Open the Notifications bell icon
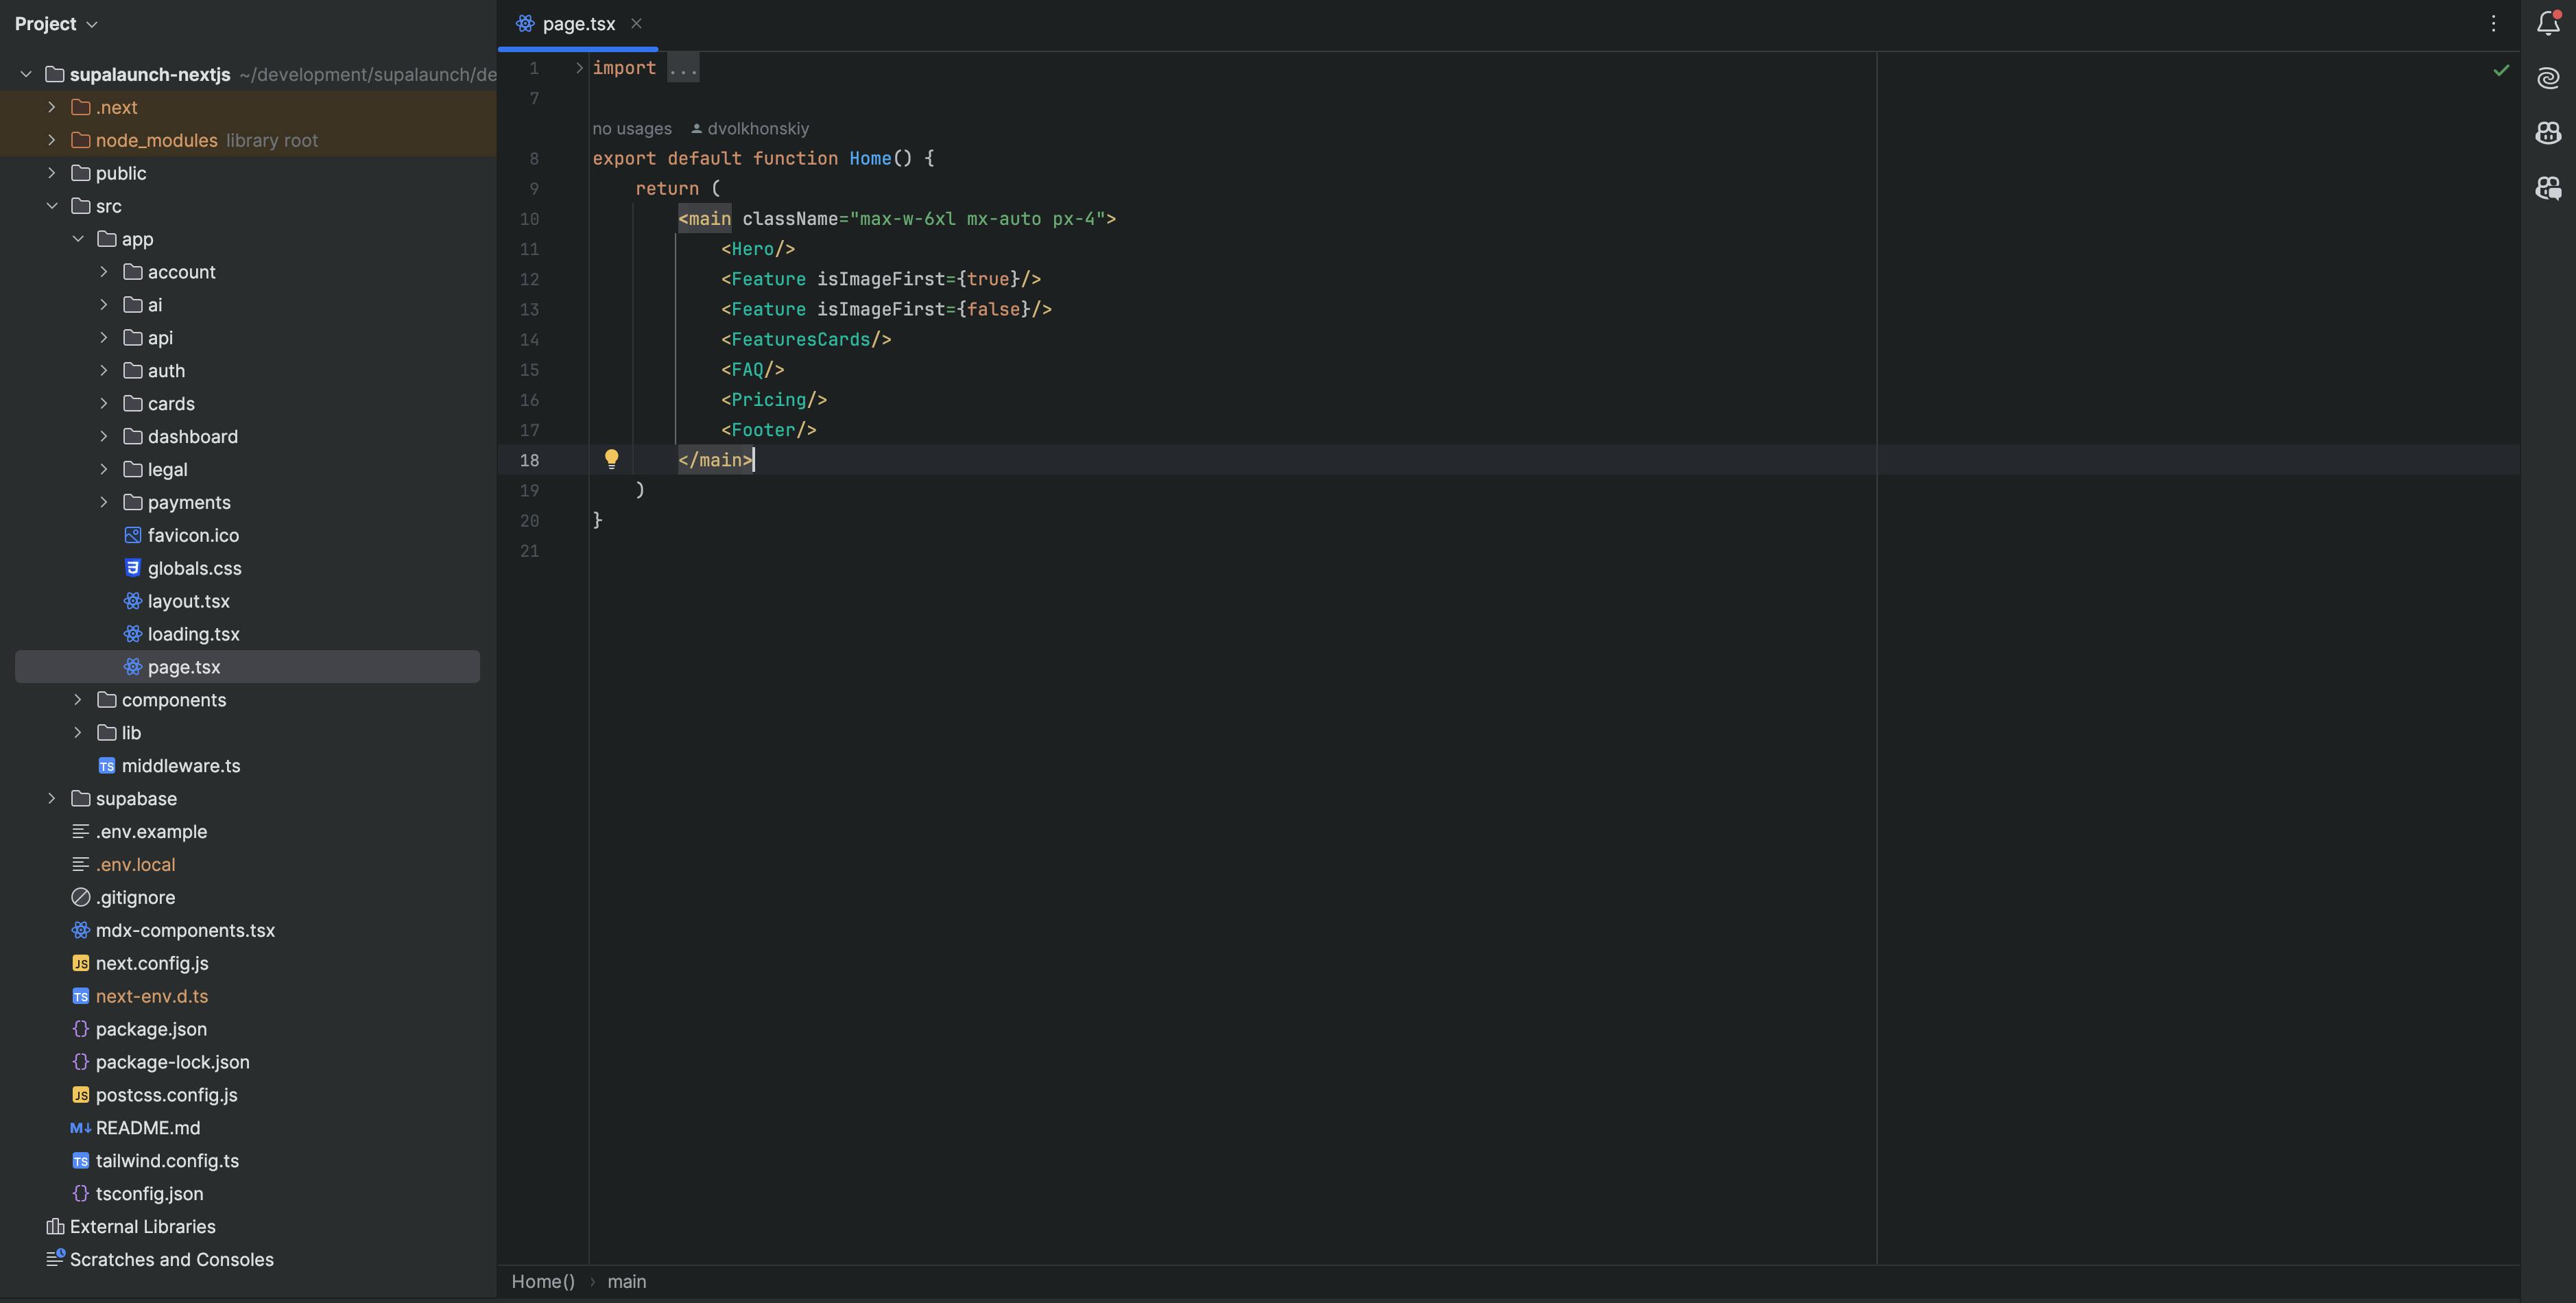This screenshot has width=2576, height=1303. click(x=2548, y=23)
